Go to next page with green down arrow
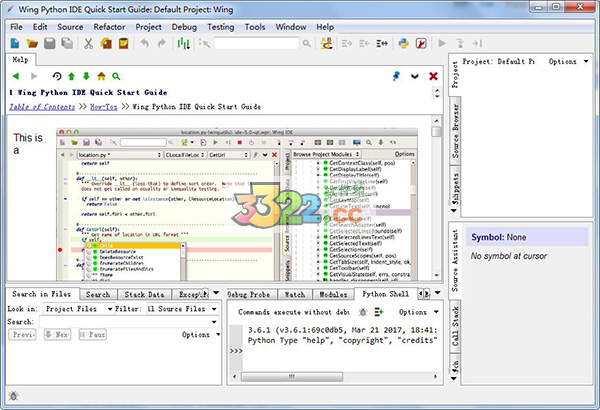This screenshot has height=410, width=600. (x=86, y=76)
